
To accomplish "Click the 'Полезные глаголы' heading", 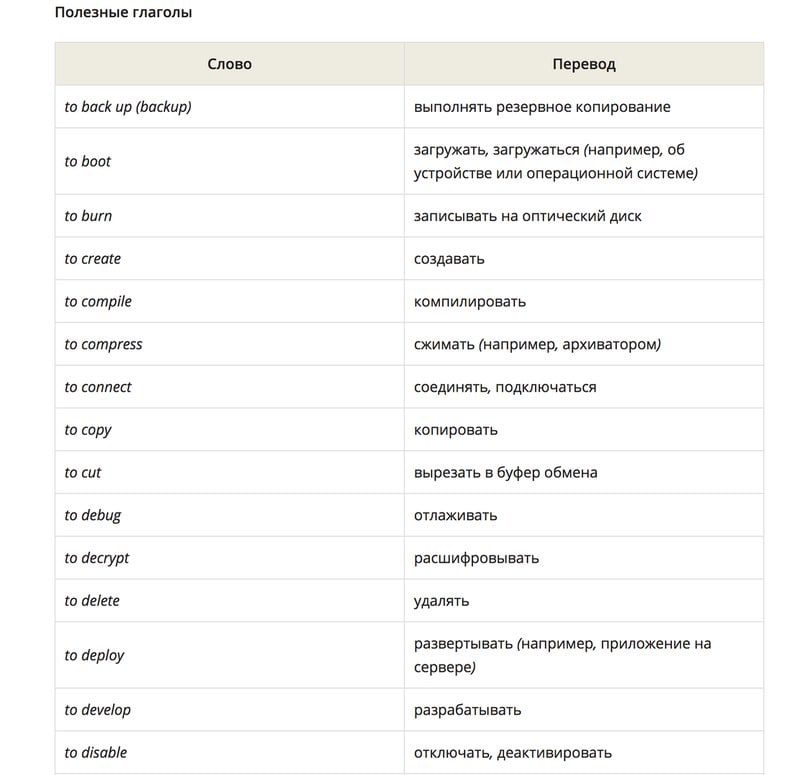I will click(124, 12).
